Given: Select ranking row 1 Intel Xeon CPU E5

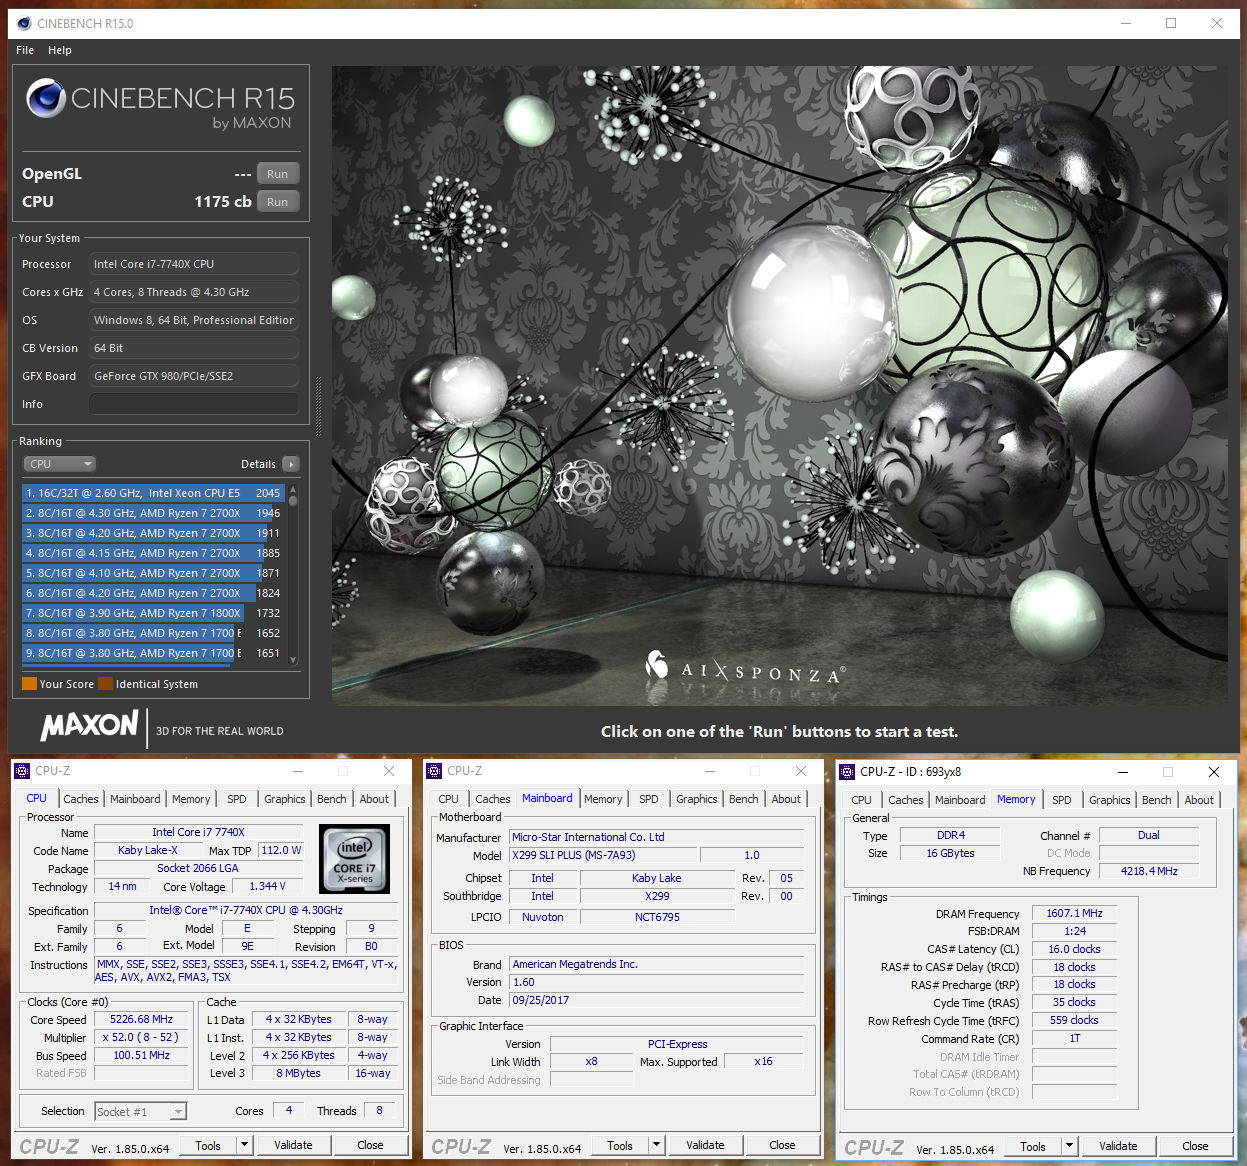Looking at the screenshot, I should pyautogui.click(x=154, y=493).
